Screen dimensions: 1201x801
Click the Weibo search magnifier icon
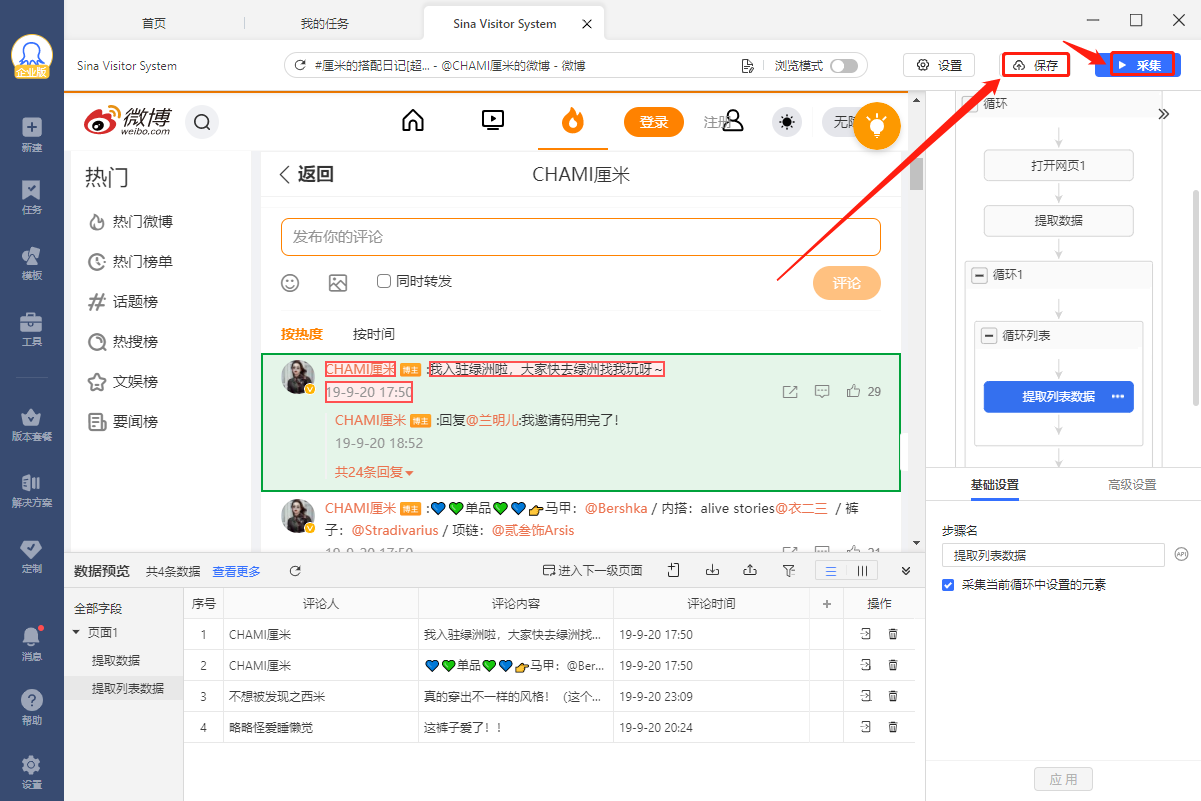[x=202, y=122]
